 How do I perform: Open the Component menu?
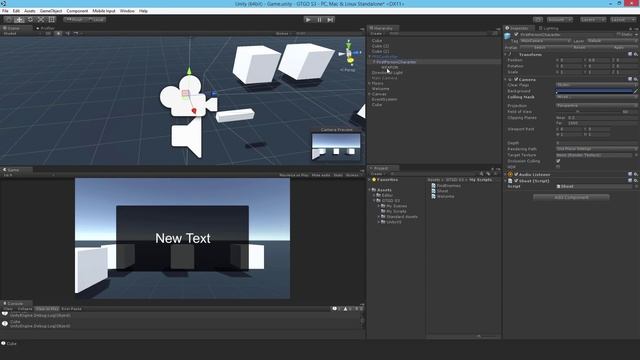(x=77, y=11)
